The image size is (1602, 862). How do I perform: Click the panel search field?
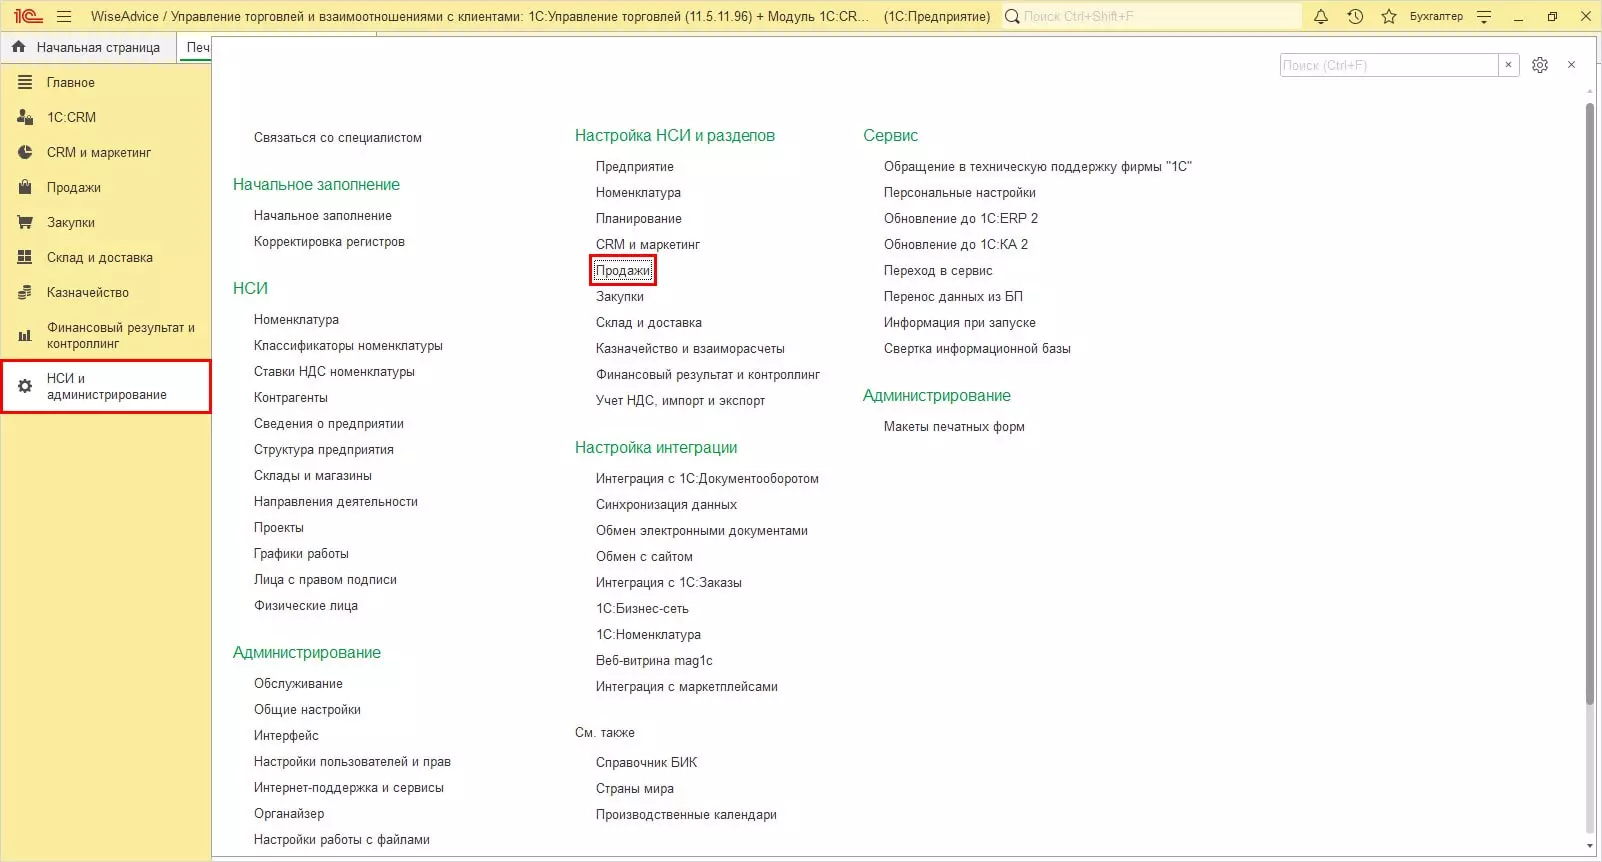[x=1389, y=65]
